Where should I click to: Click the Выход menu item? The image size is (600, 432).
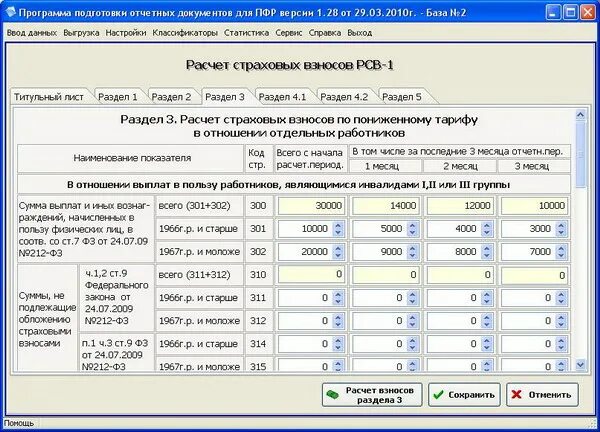pyautogui.click(x=360, y=33)
